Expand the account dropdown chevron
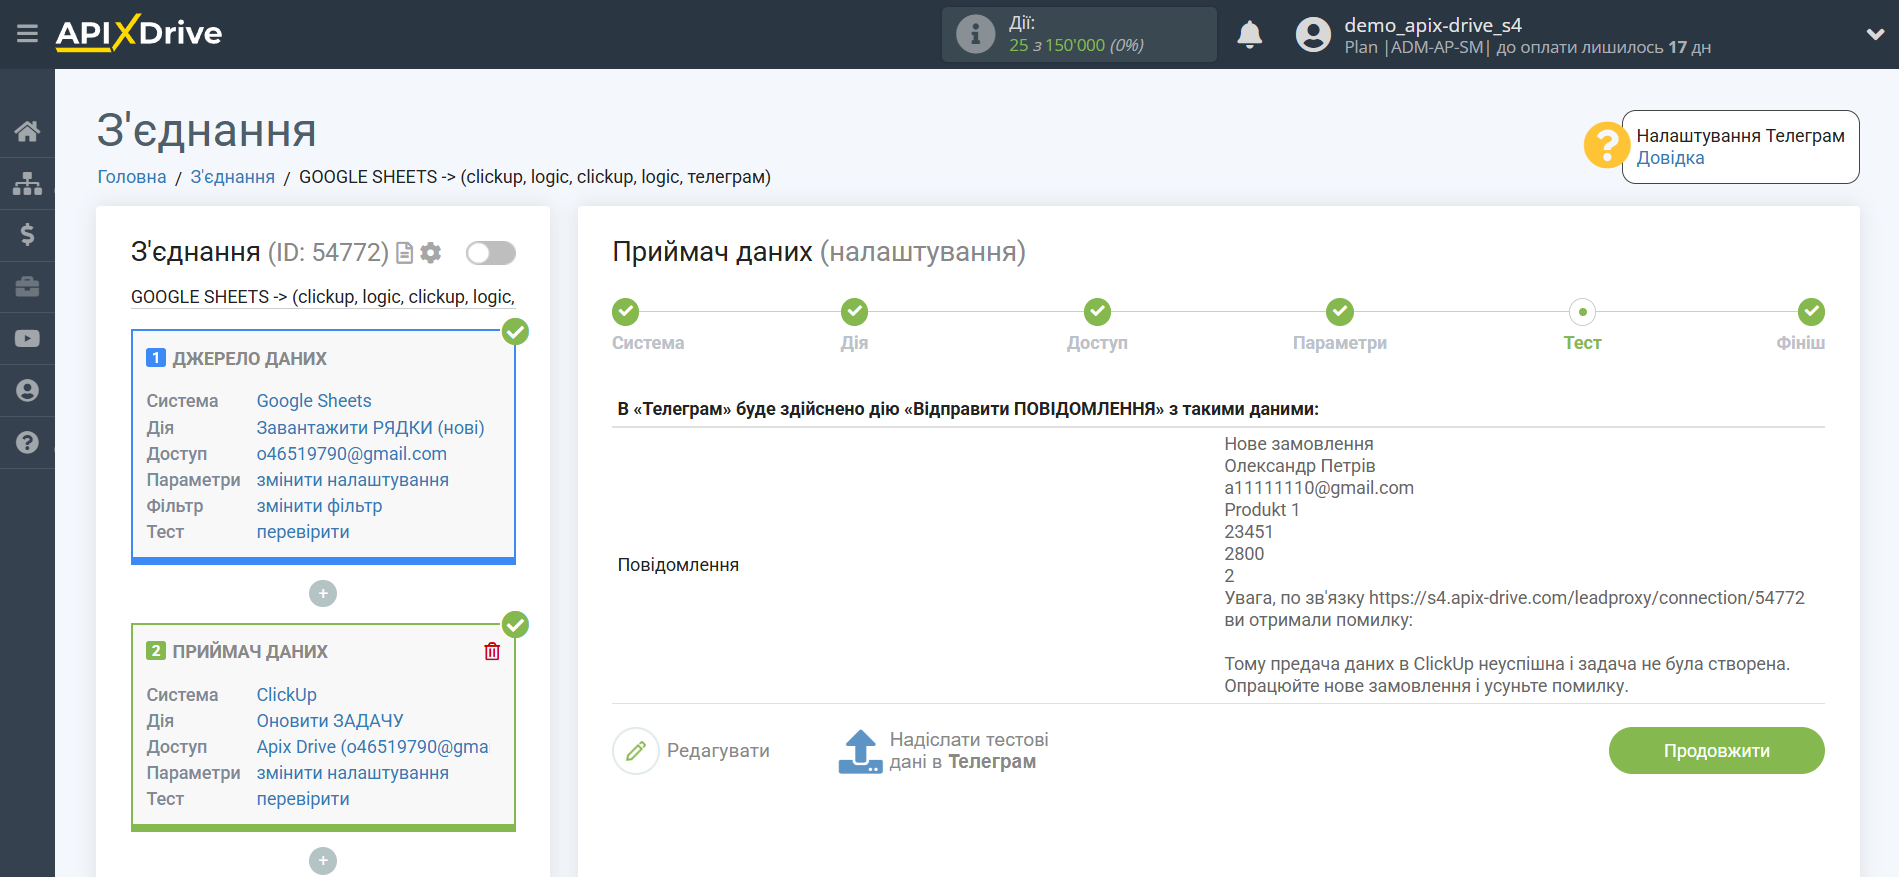 (1875, 34)
